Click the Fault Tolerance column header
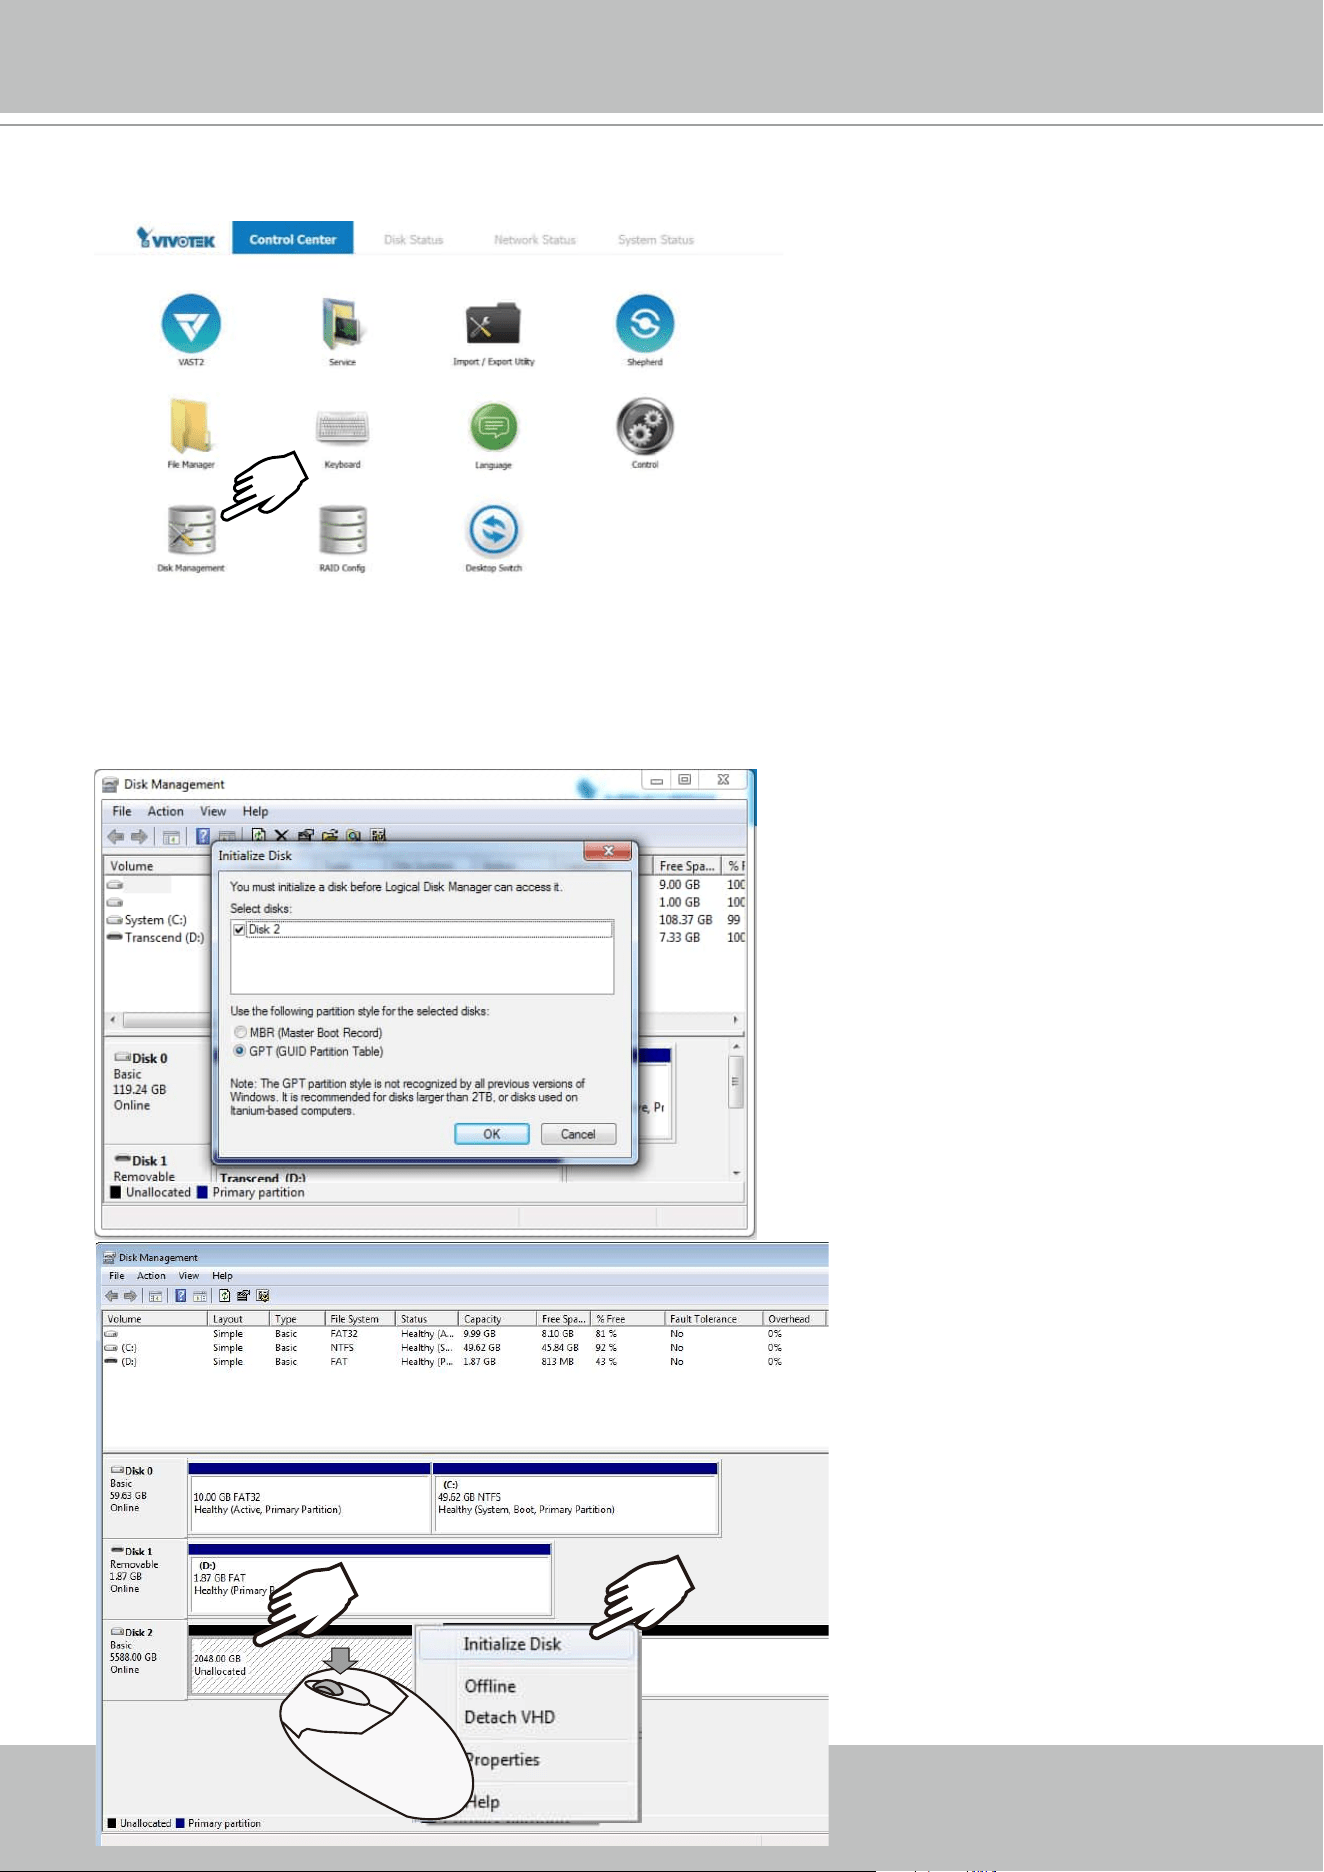 click(x=714, y=1319)
